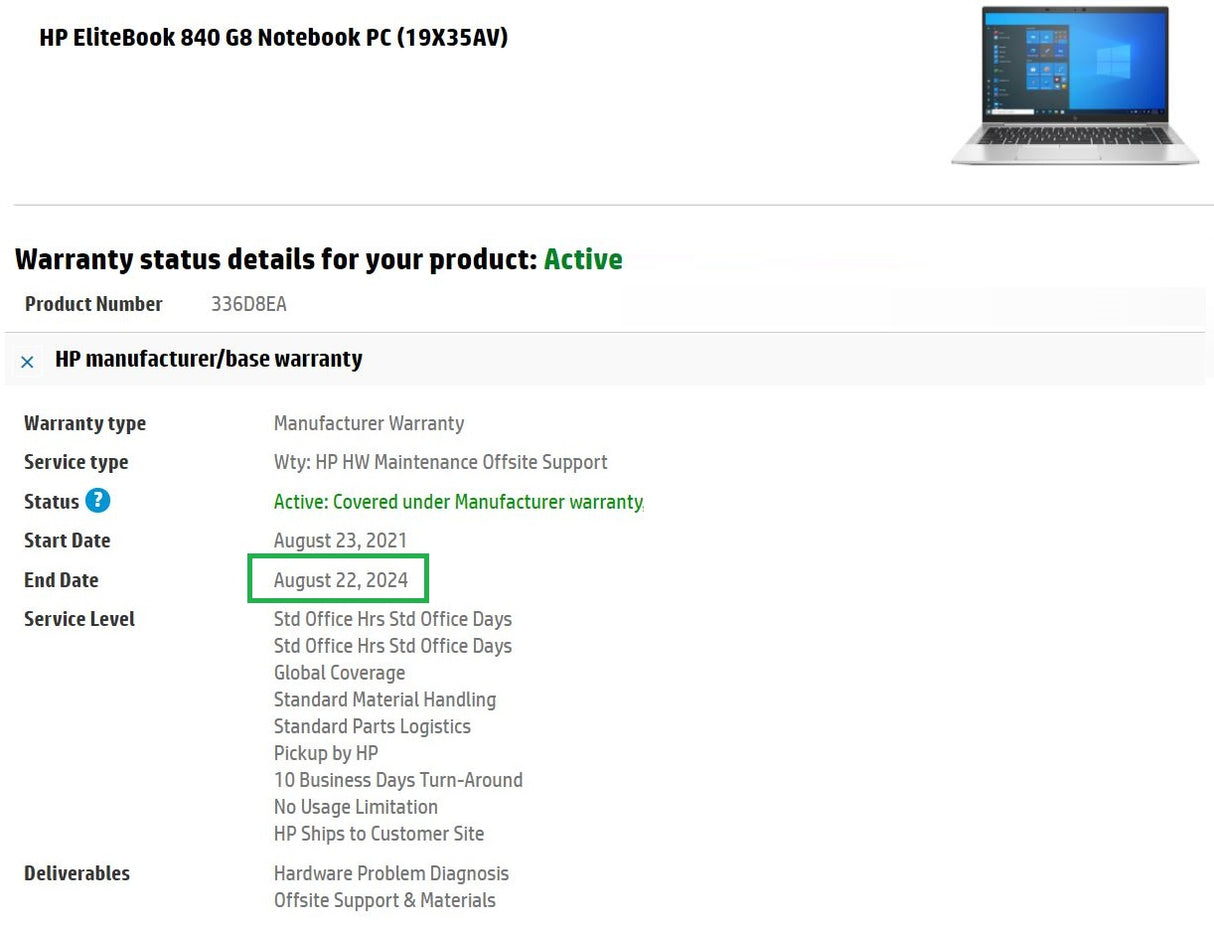Select the Start Date August 23, 2021

(x=340, y=540)
